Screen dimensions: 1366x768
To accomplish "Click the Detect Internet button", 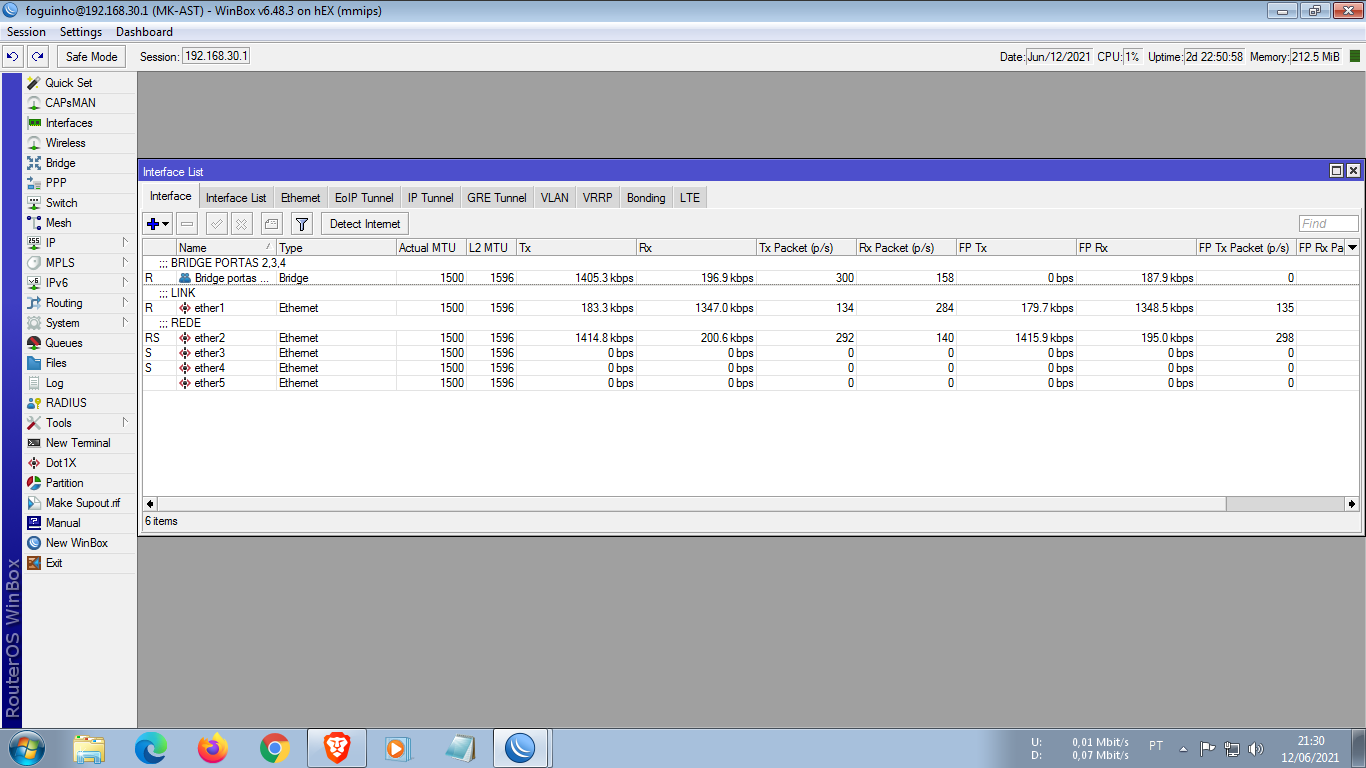I will (x=365, y=224).
